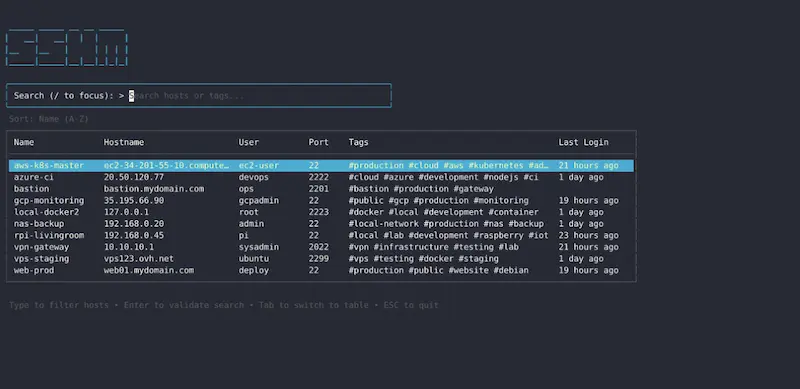Image resolution: width=800 pixels, height=389 pixels.
Task: Click user ubuntu
Action: click(254, 258)
